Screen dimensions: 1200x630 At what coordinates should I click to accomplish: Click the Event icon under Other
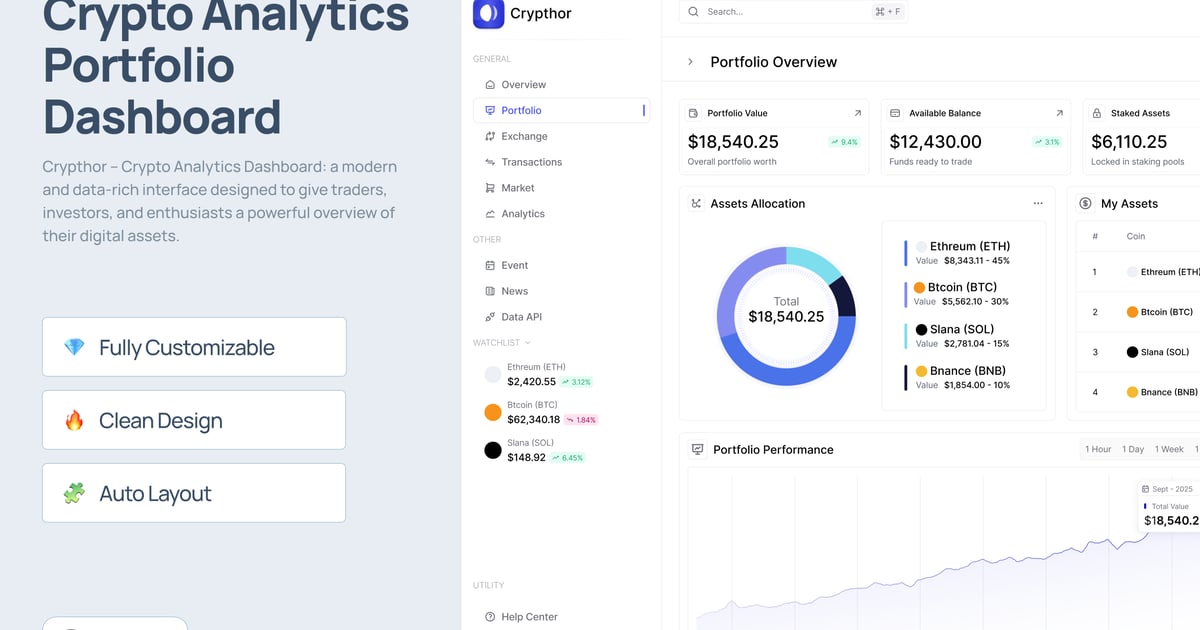[489, 265]
